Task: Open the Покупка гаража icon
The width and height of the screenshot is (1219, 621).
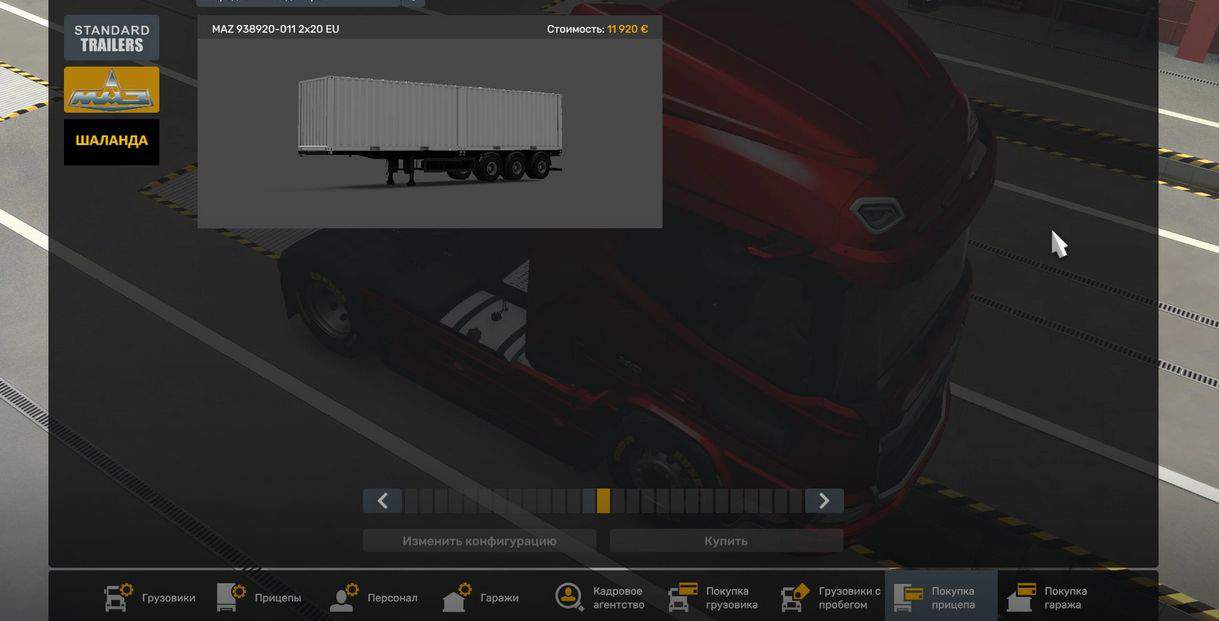Action: click(x=1021, y=597)
